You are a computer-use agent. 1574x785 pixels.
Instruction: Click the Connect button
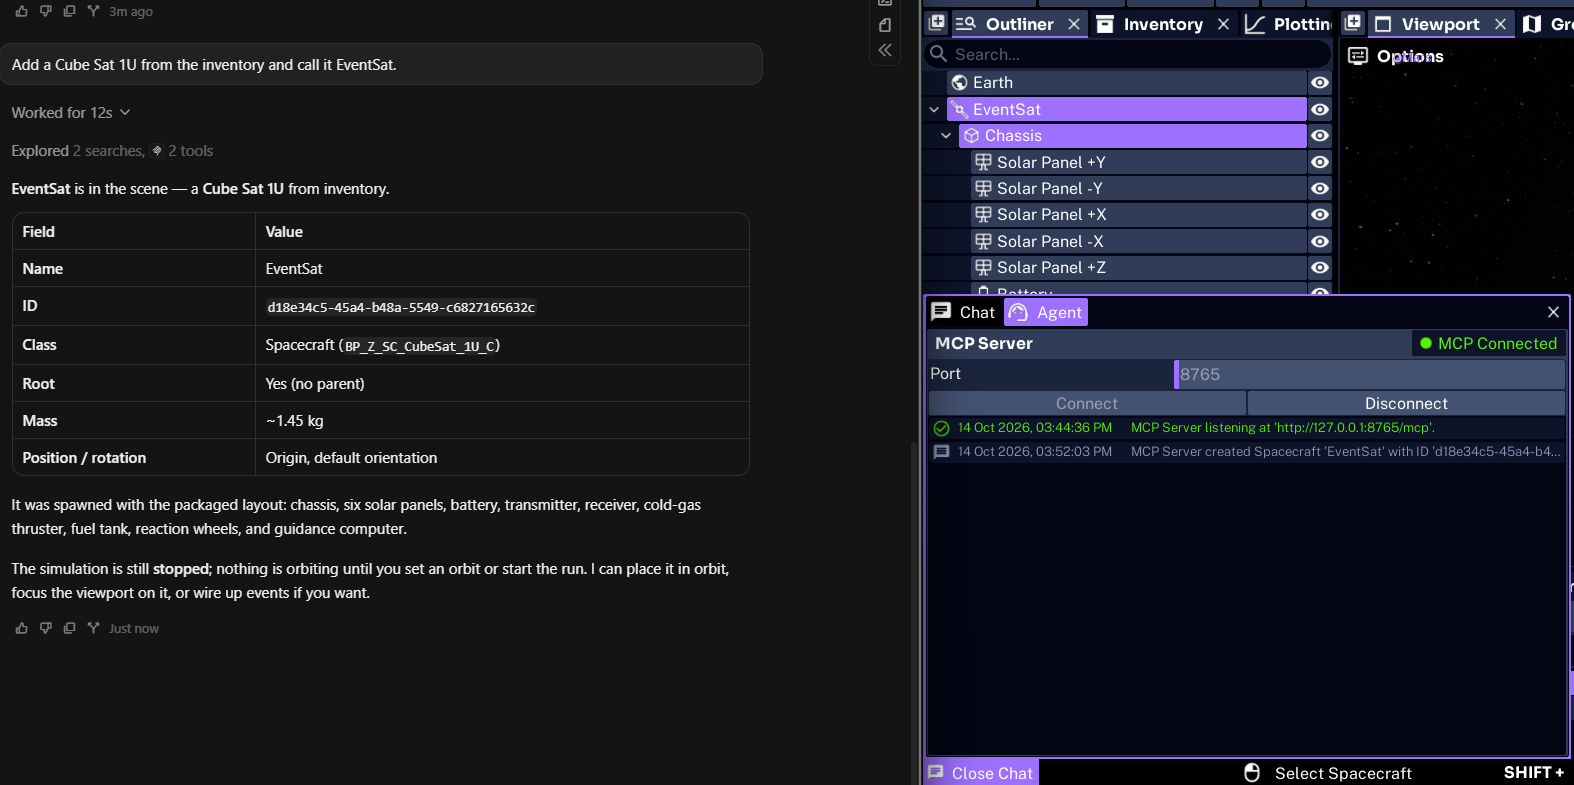1087,404
